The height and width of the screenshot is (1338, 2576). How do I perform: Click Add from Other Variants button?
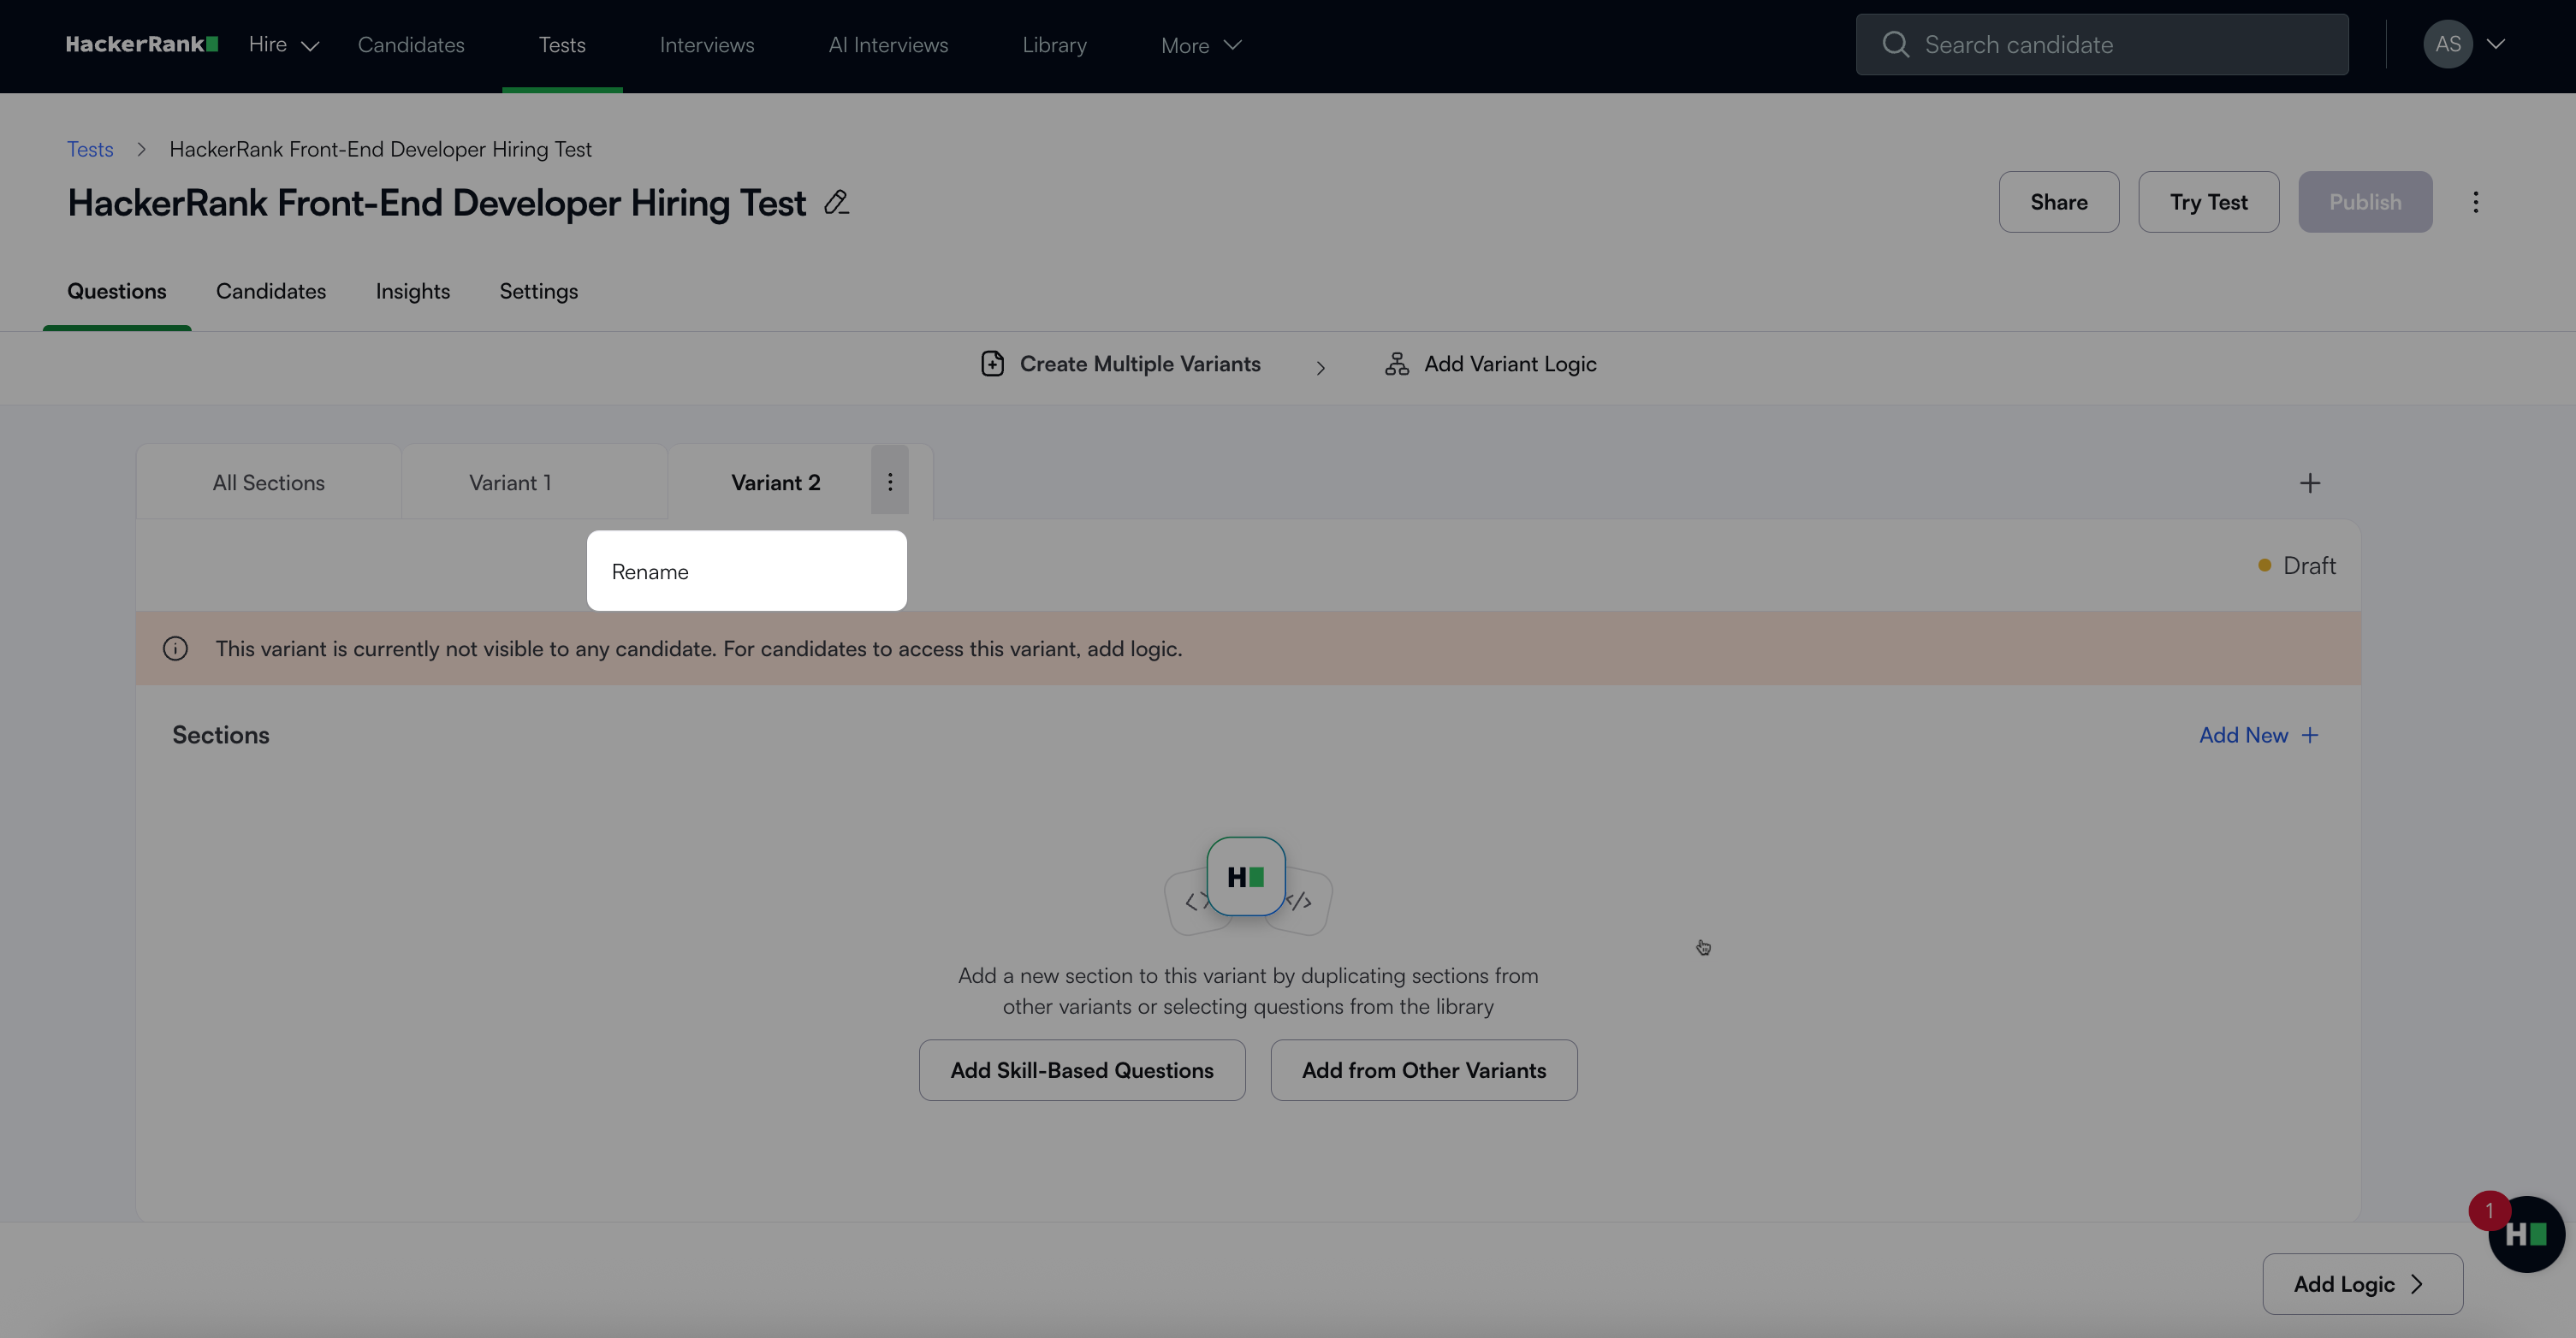pyautogui.click(x=1423, y=1070)
